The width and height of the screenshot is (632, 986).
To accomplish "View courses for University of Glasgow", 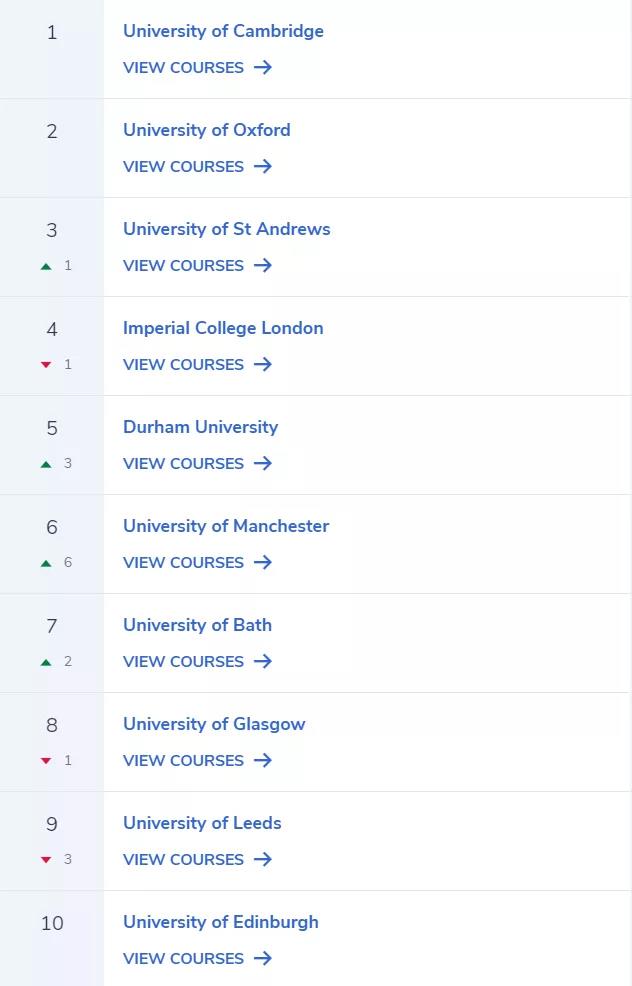I will (197, 760).
